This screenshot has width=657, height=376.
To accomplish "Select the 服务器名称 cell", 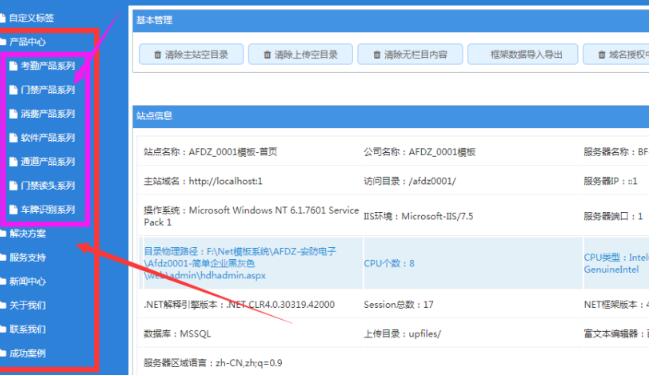I will coord(616,152).
